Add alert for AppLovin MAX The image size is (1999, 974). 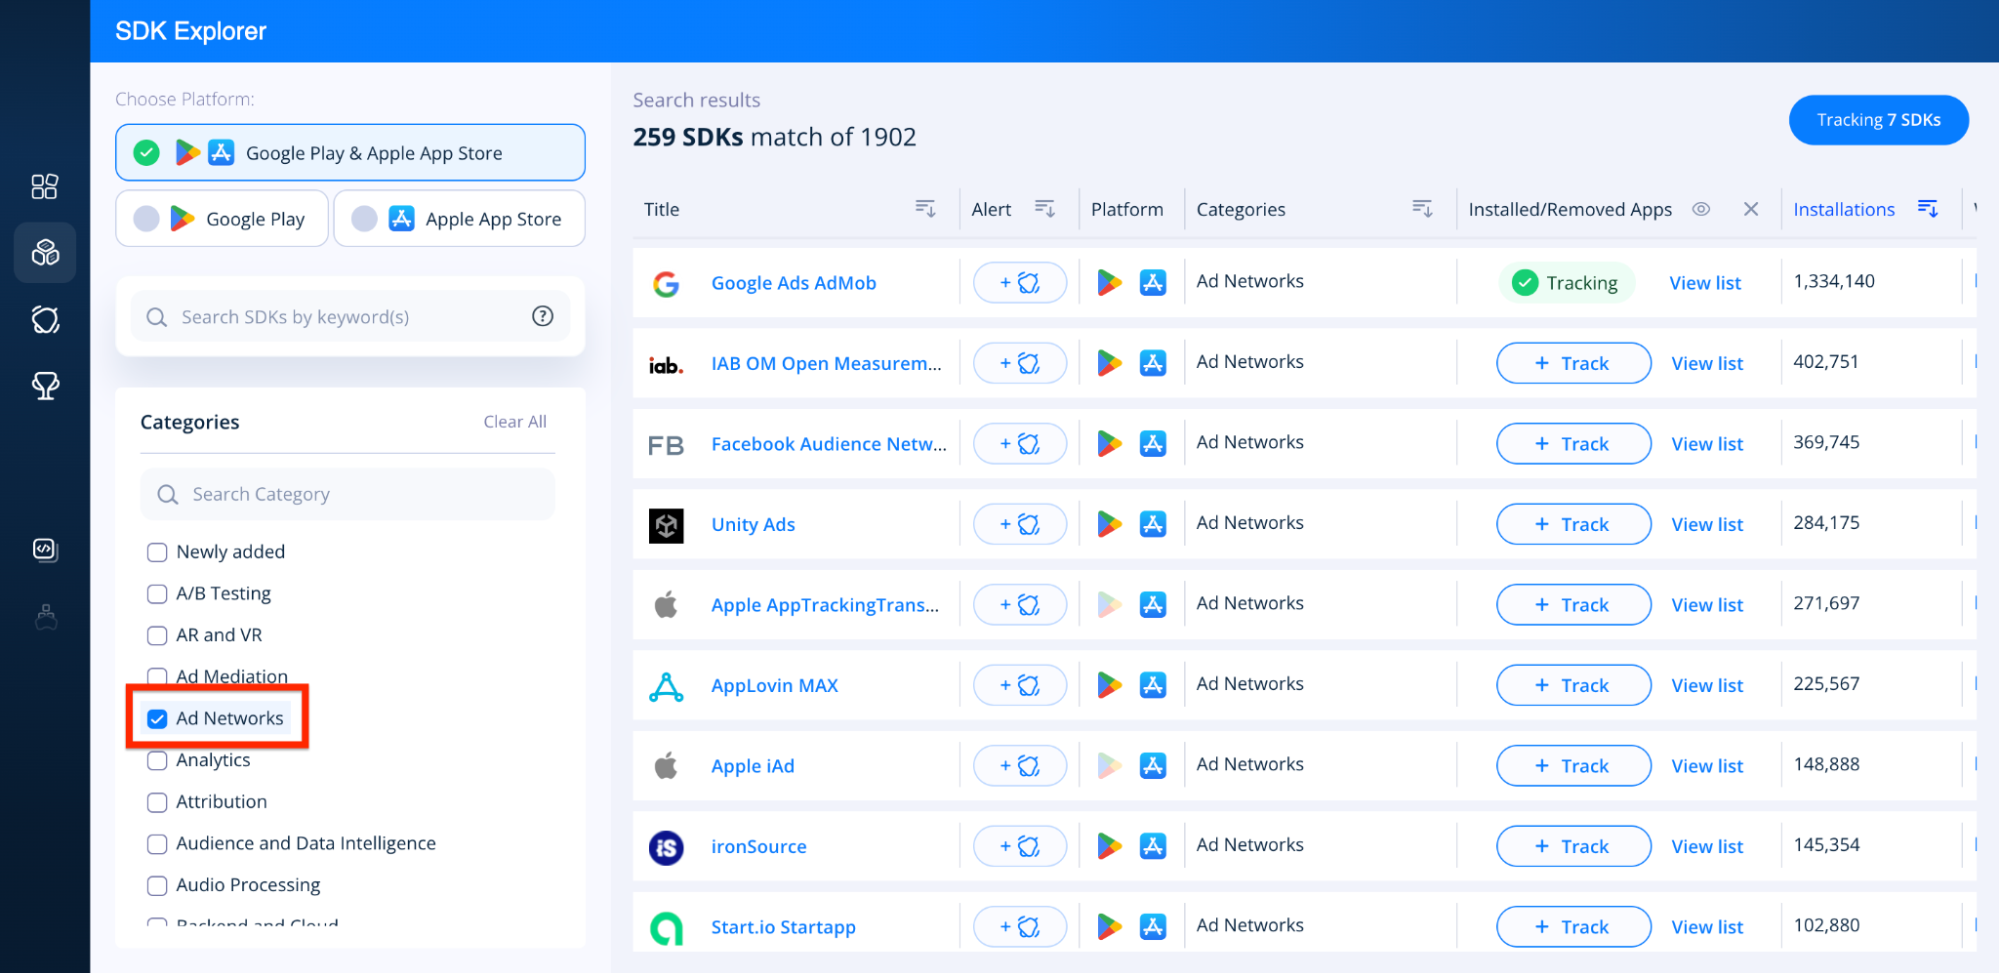[1020, 685]
